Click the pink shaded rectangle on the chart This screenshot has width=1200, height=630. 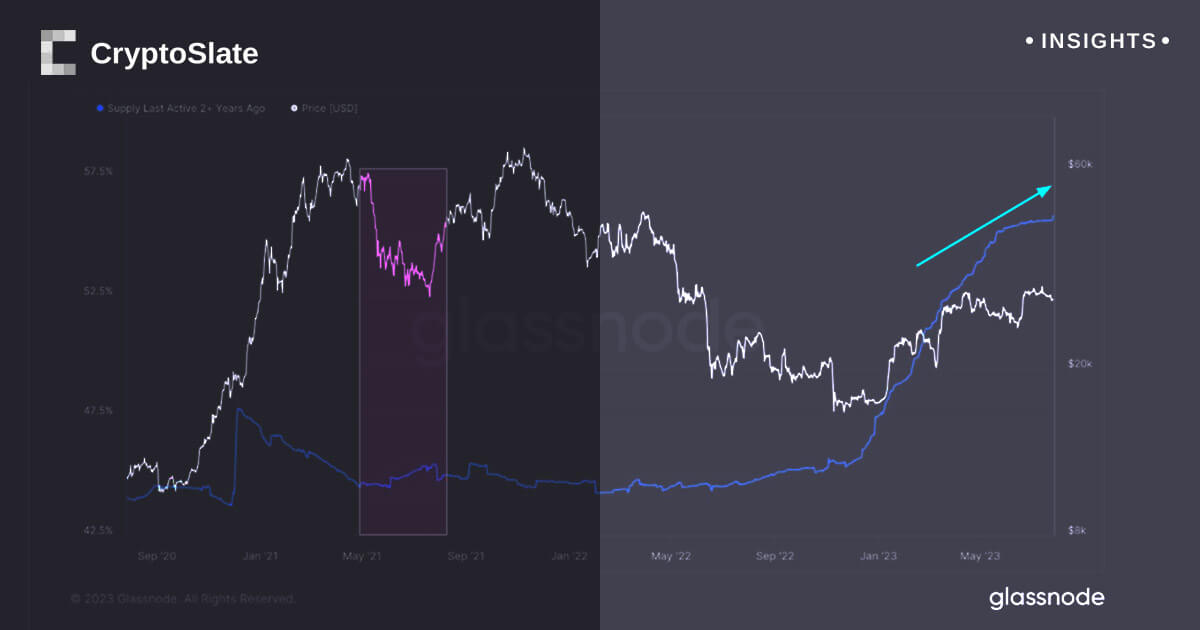(x=403, y=420)
